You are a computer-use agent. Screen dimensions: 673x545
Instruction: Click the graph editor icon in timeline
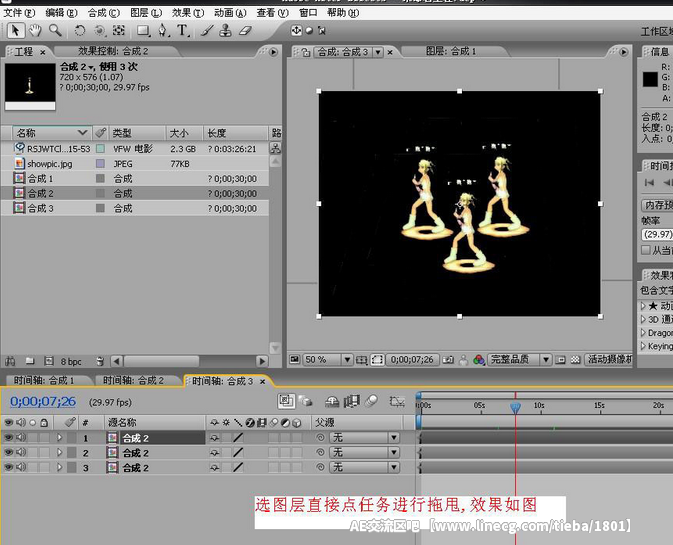tap(397, 401)
